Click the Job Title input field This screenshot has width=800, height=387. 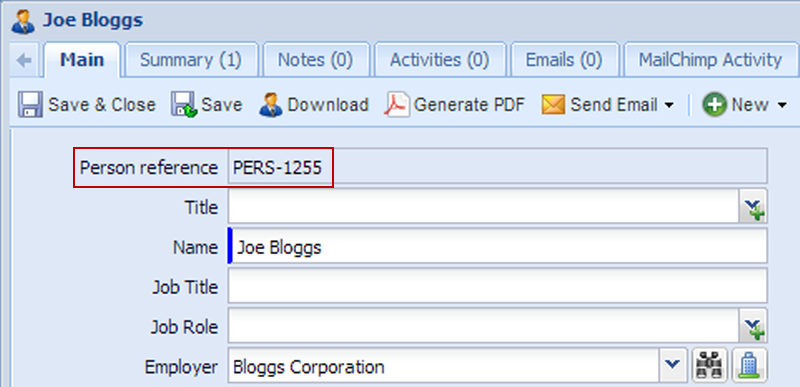[x=497, y=286]
